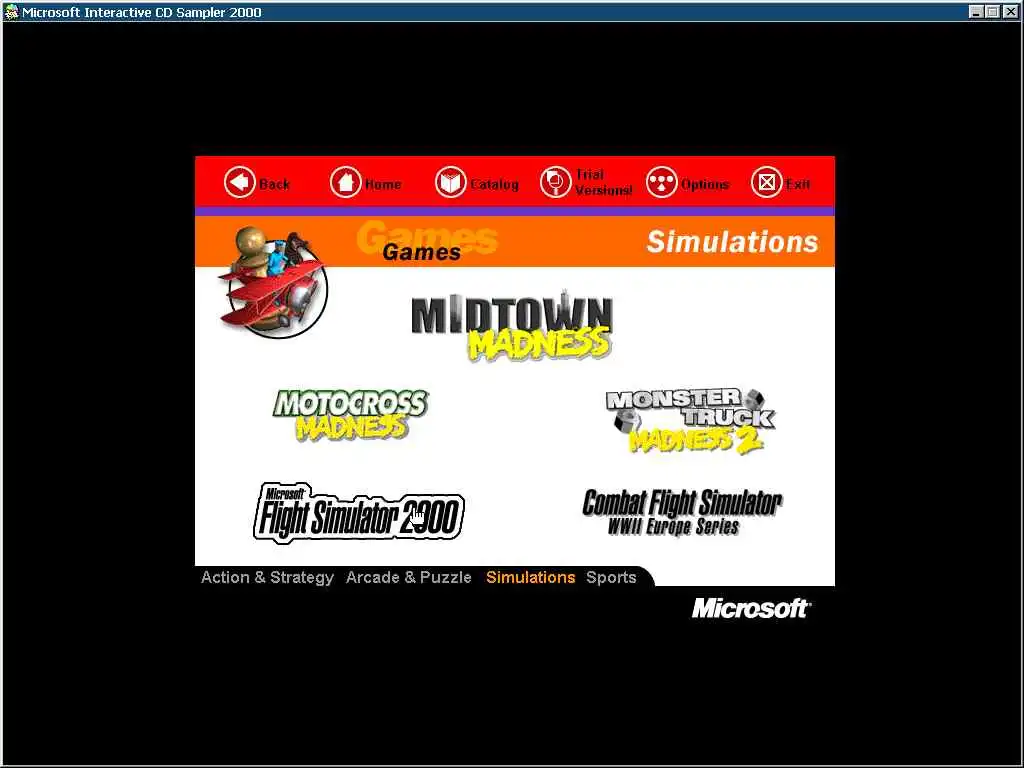Screen dimensions: 1024x768
Task: Click the Microsoft logo
Action: [x=751, y=608]
